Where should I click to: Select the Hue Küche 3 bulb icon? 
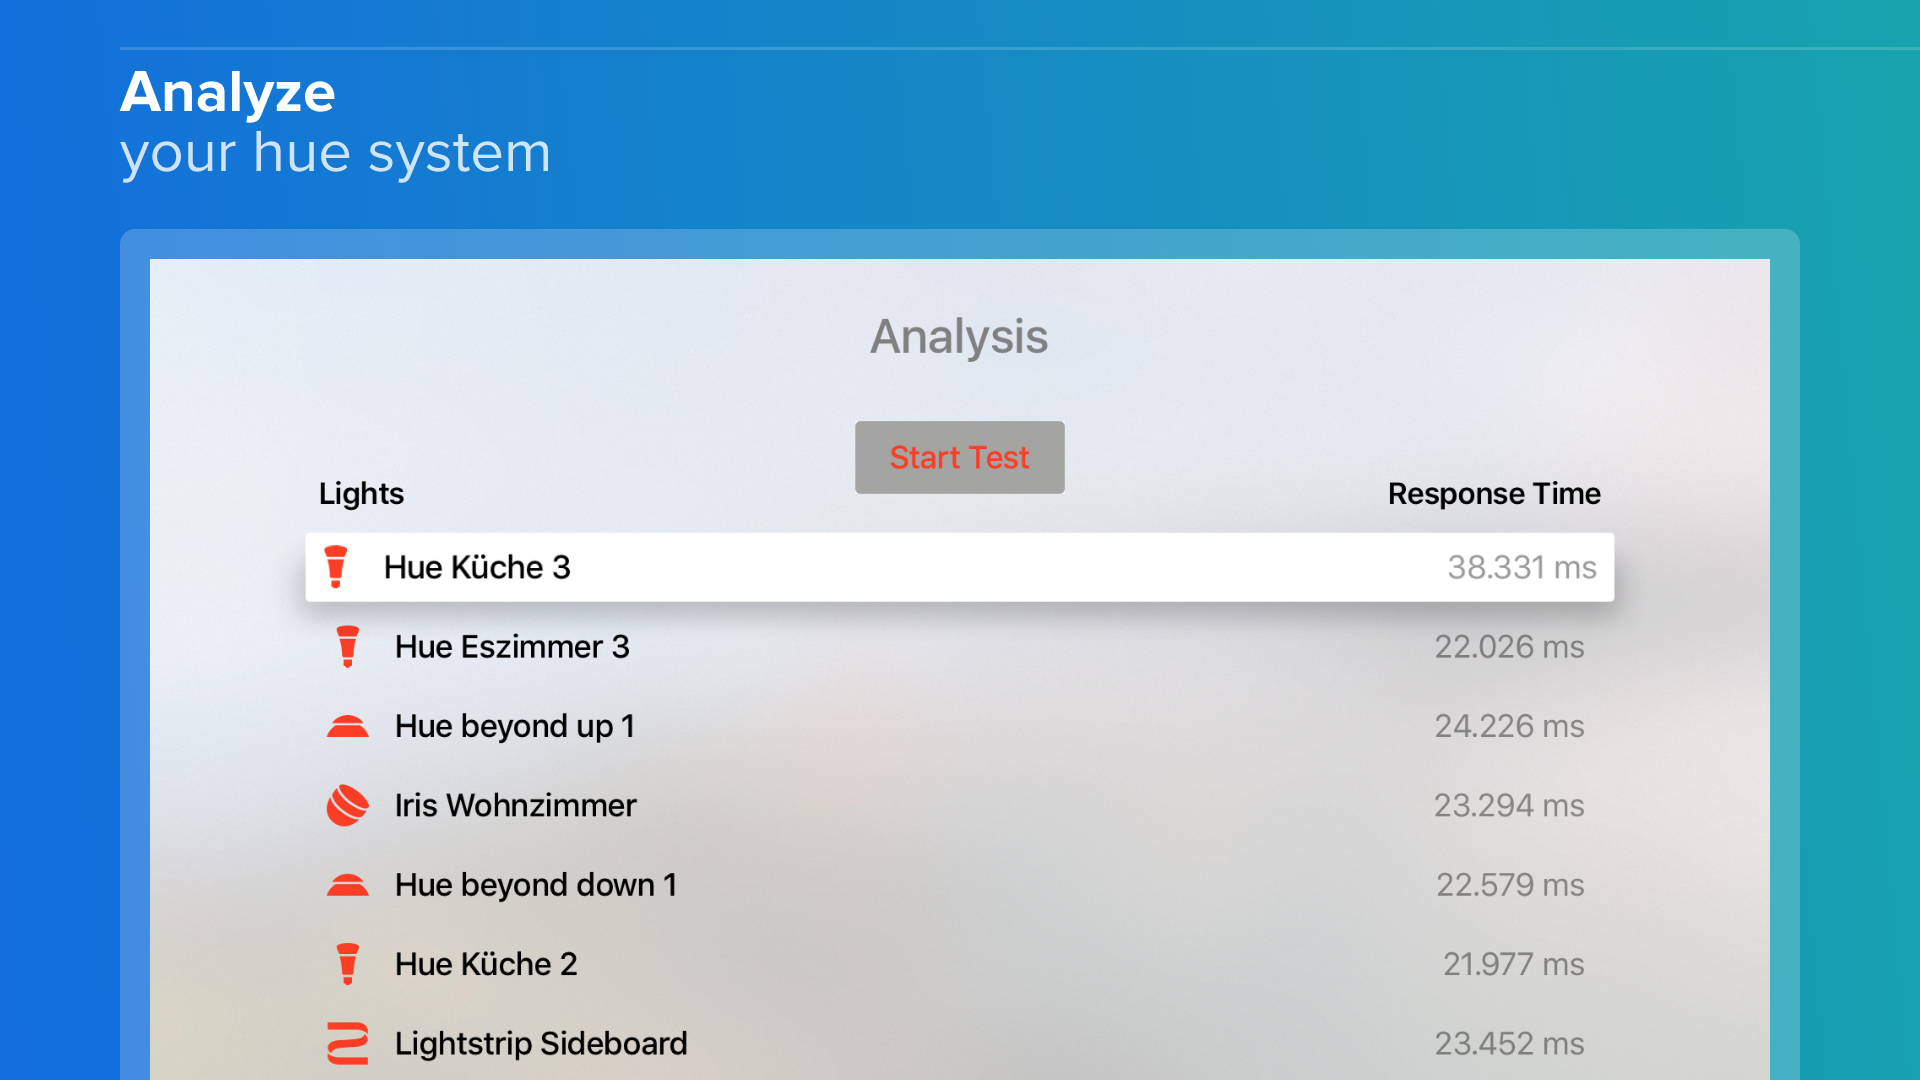pos(336,567)
